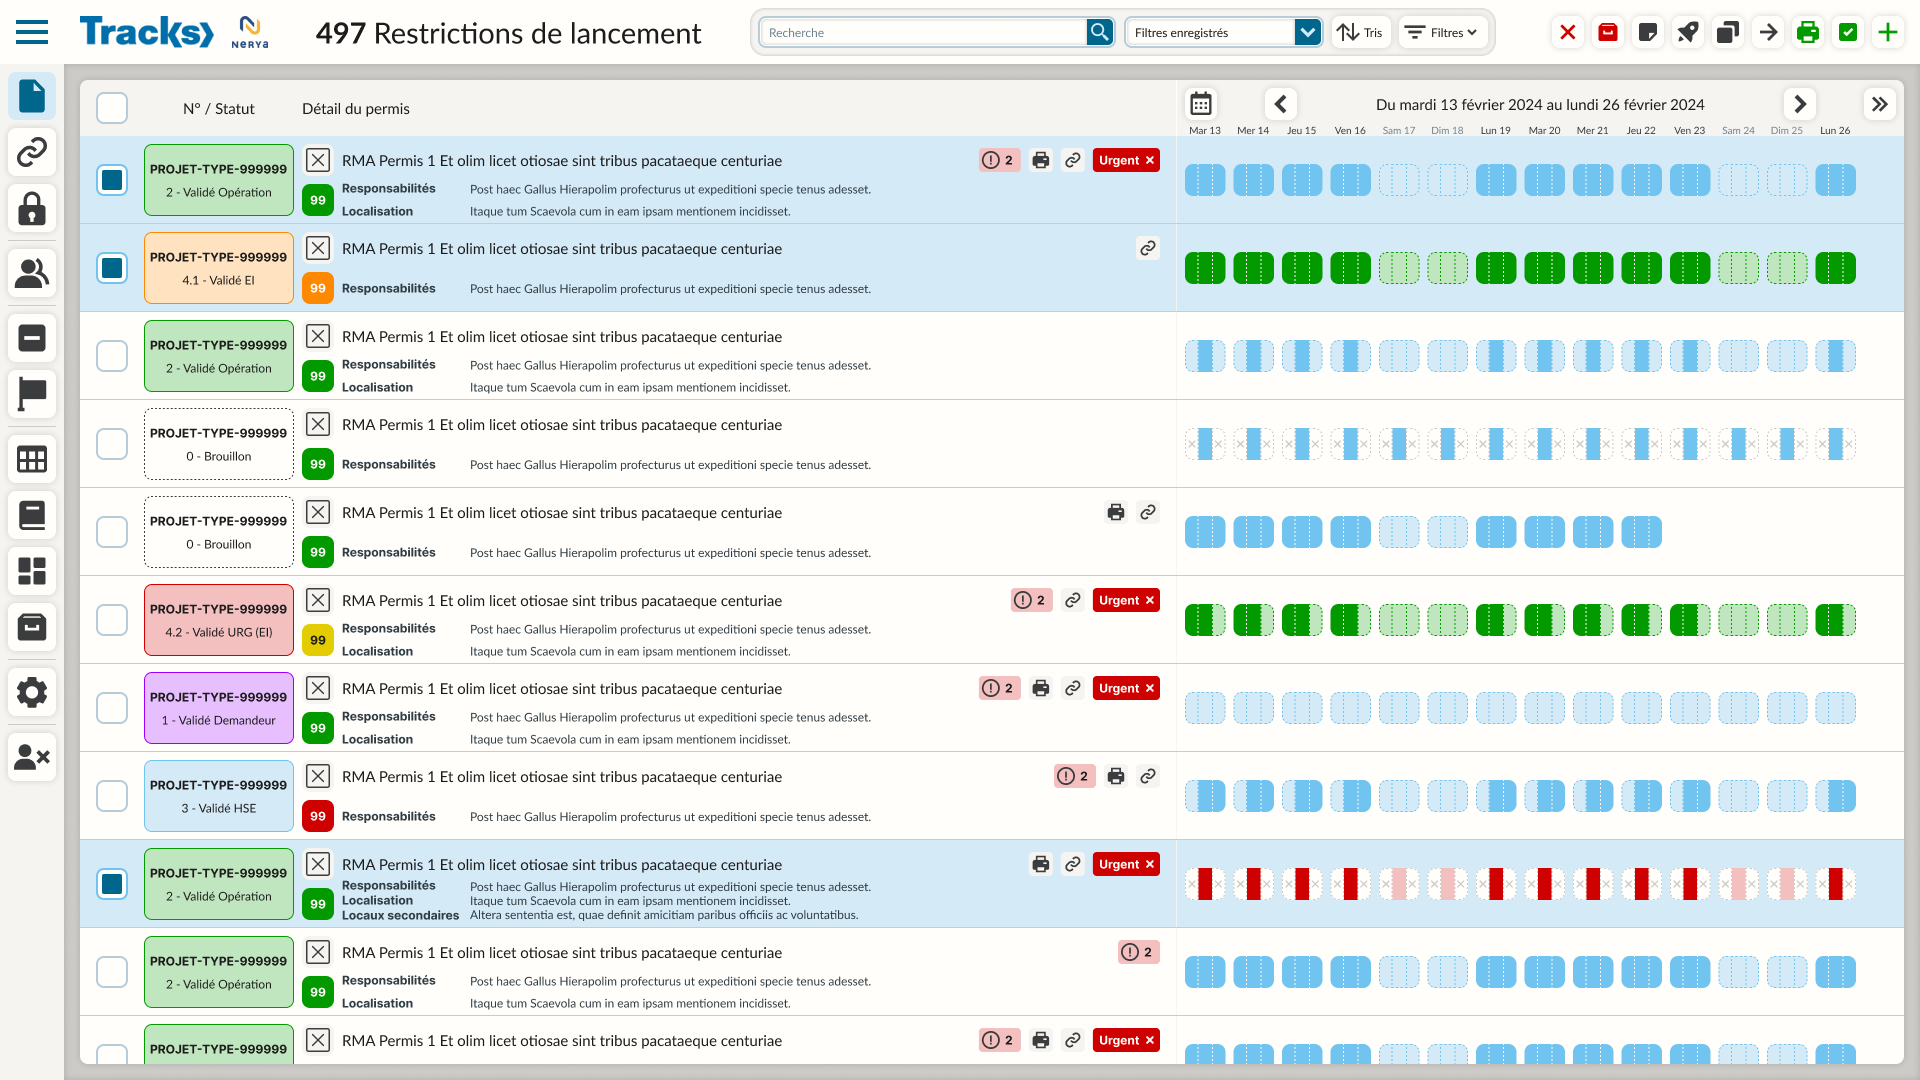Check the first 0 - Brouillon row checkbox
This screenshot has width=1920, height=1080.
pyautogui.click(x=112, y=444)
